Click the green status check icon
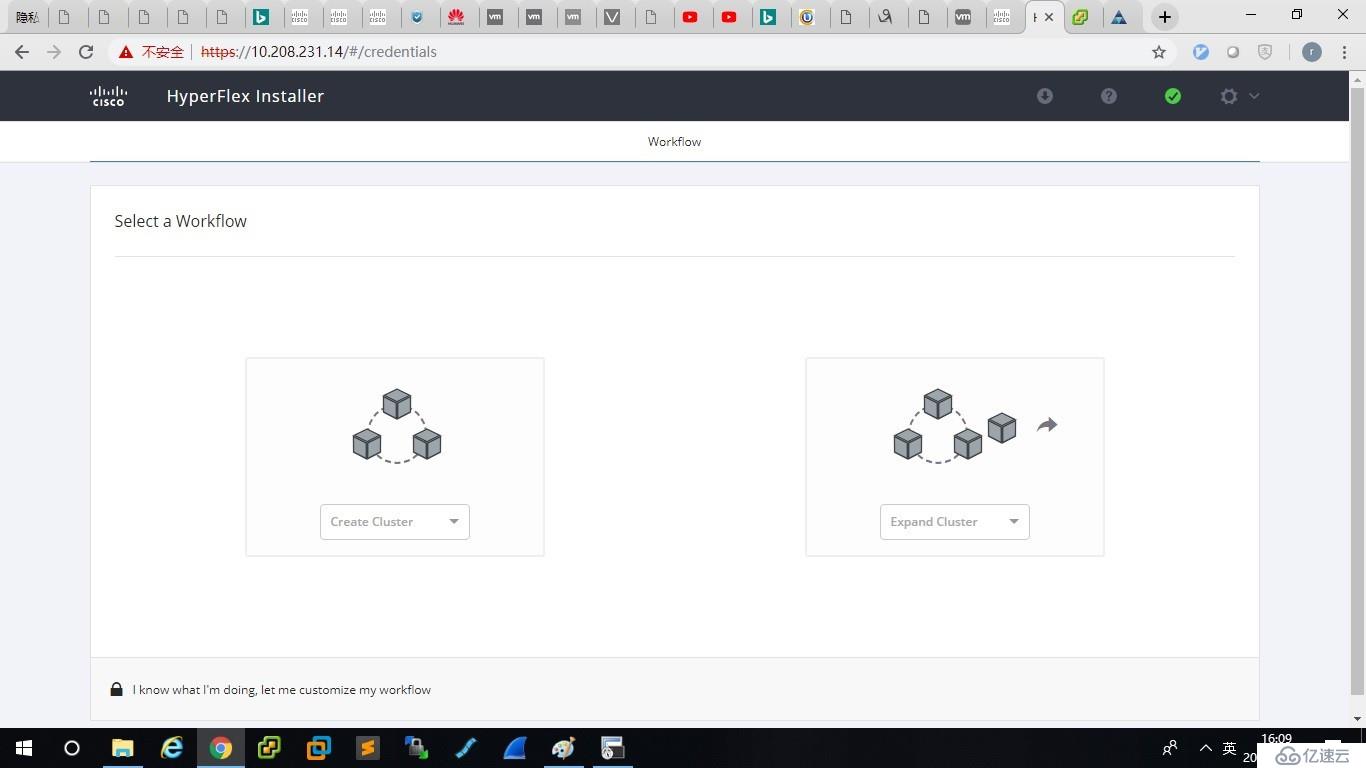 click(x=1173, y=96)
